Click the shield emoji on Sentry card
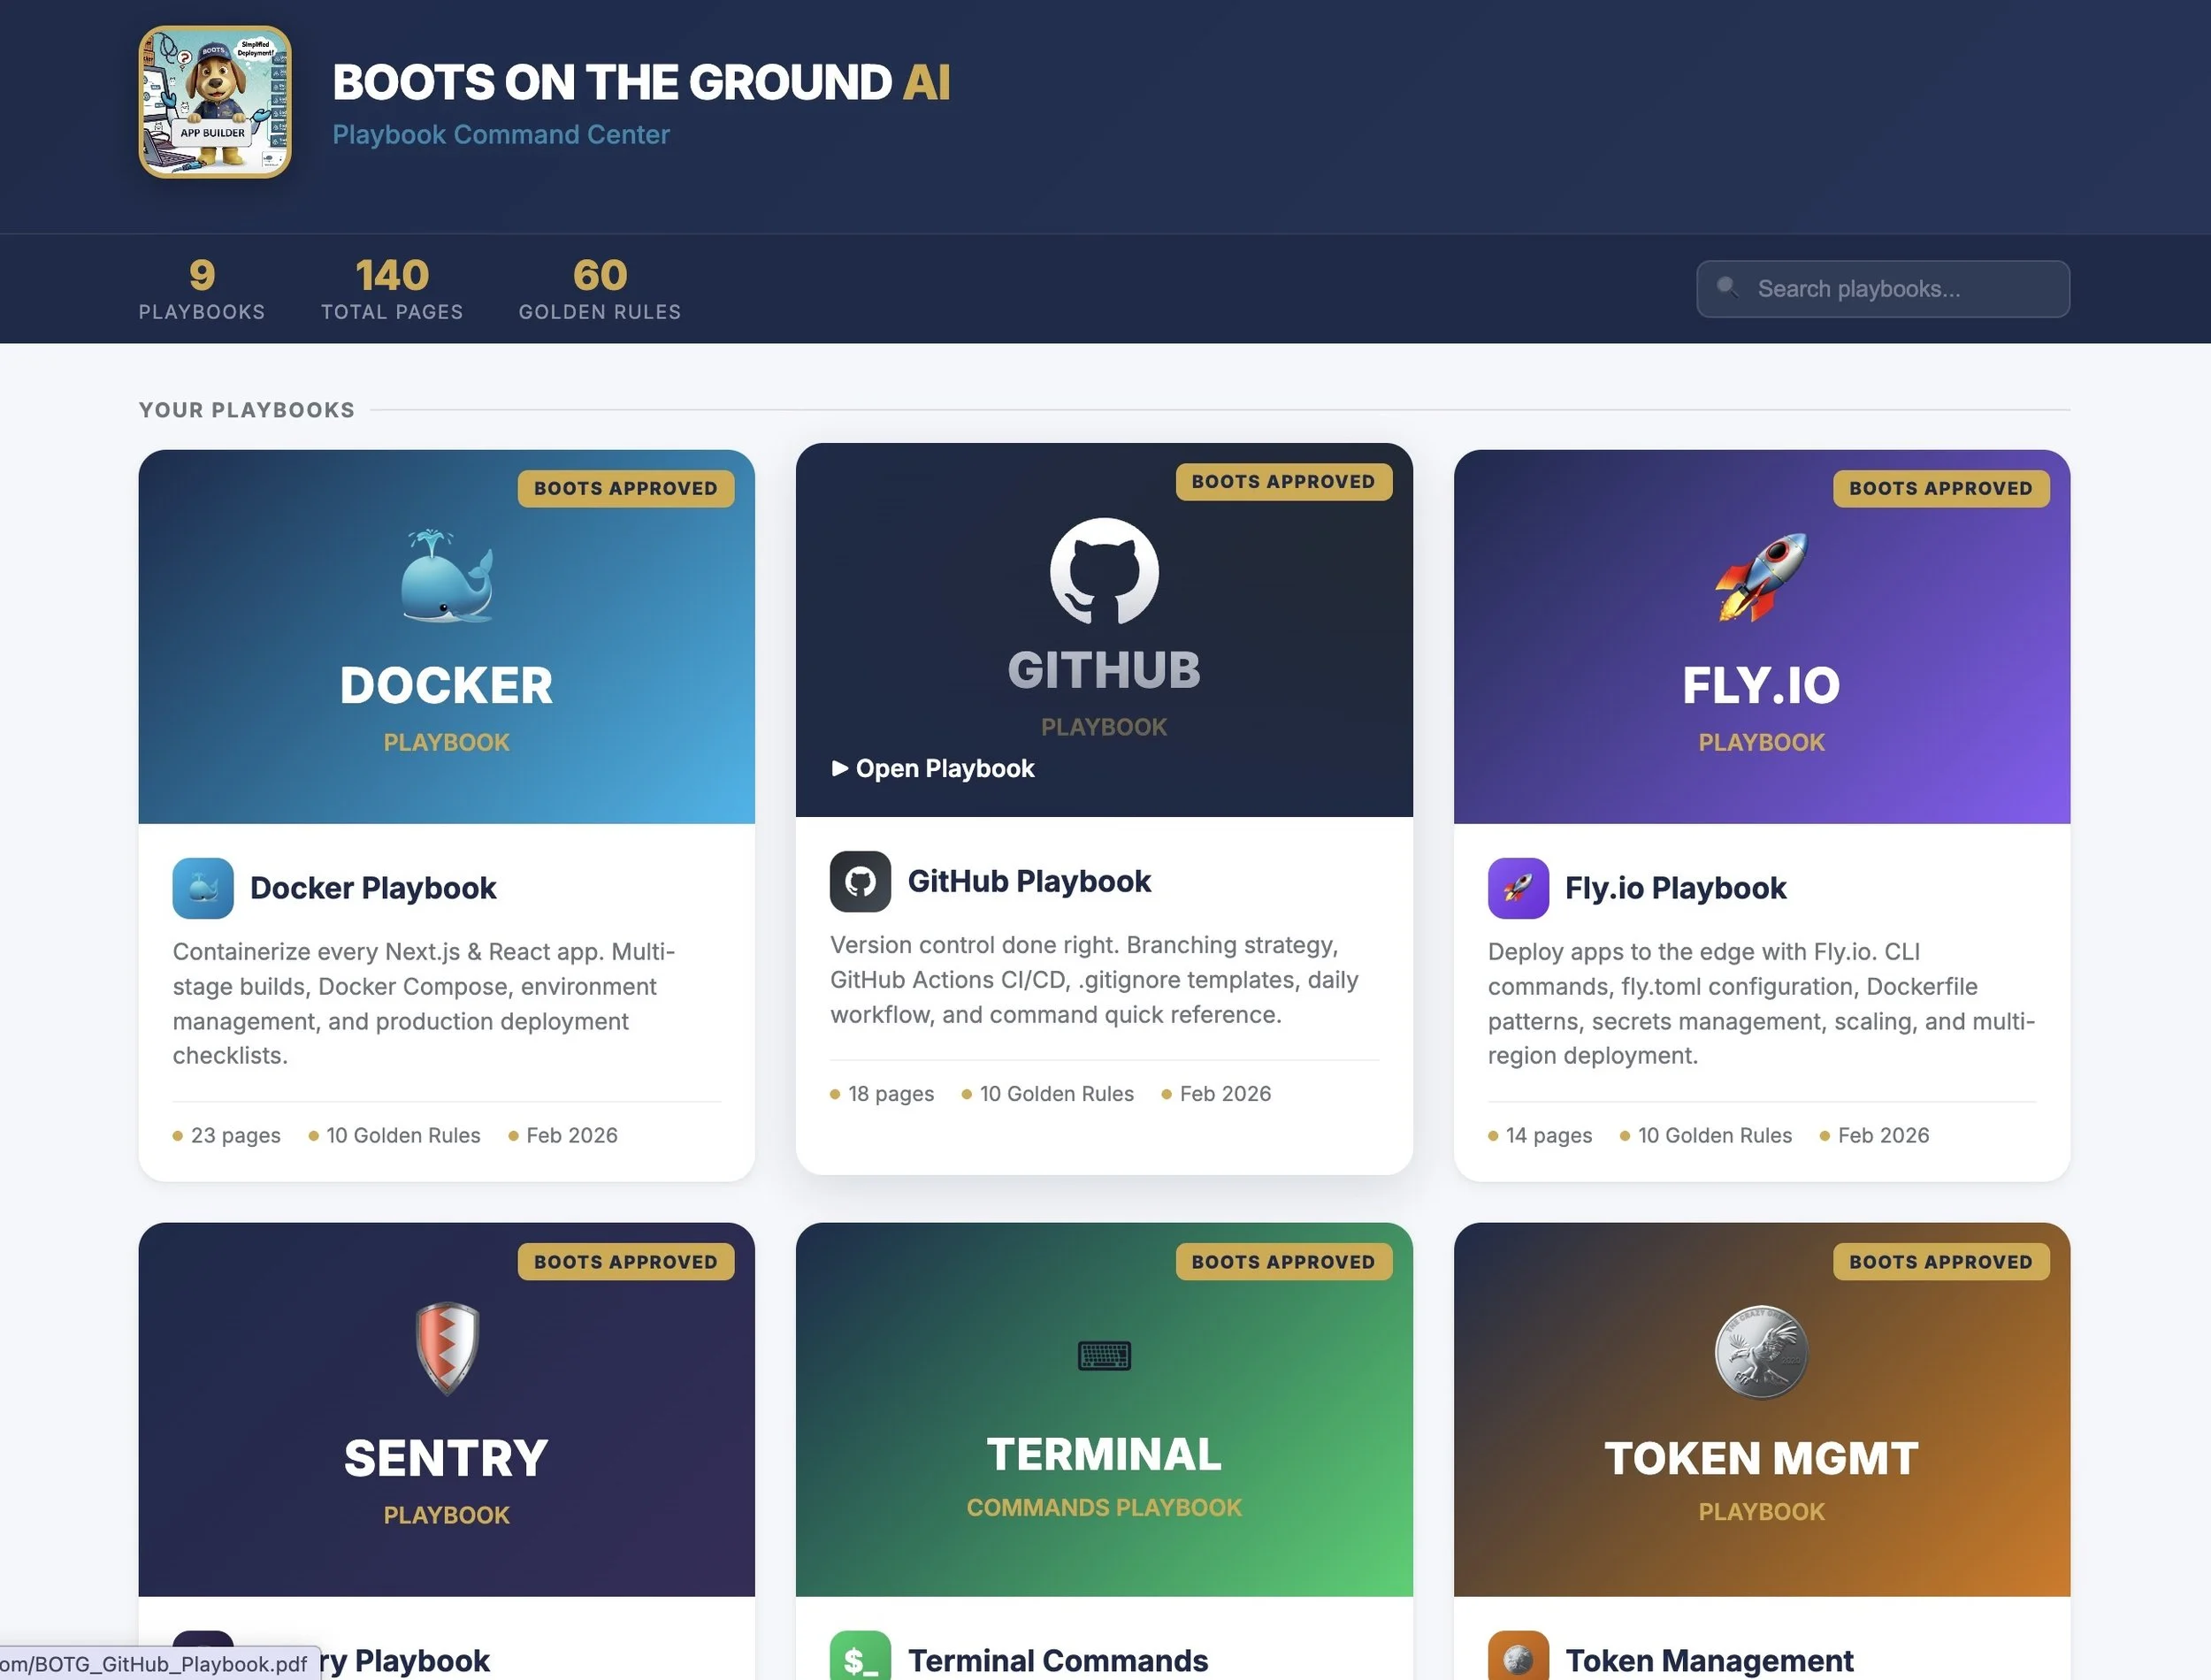Screen dimensions: 2211x1680 coord(446,1348)
